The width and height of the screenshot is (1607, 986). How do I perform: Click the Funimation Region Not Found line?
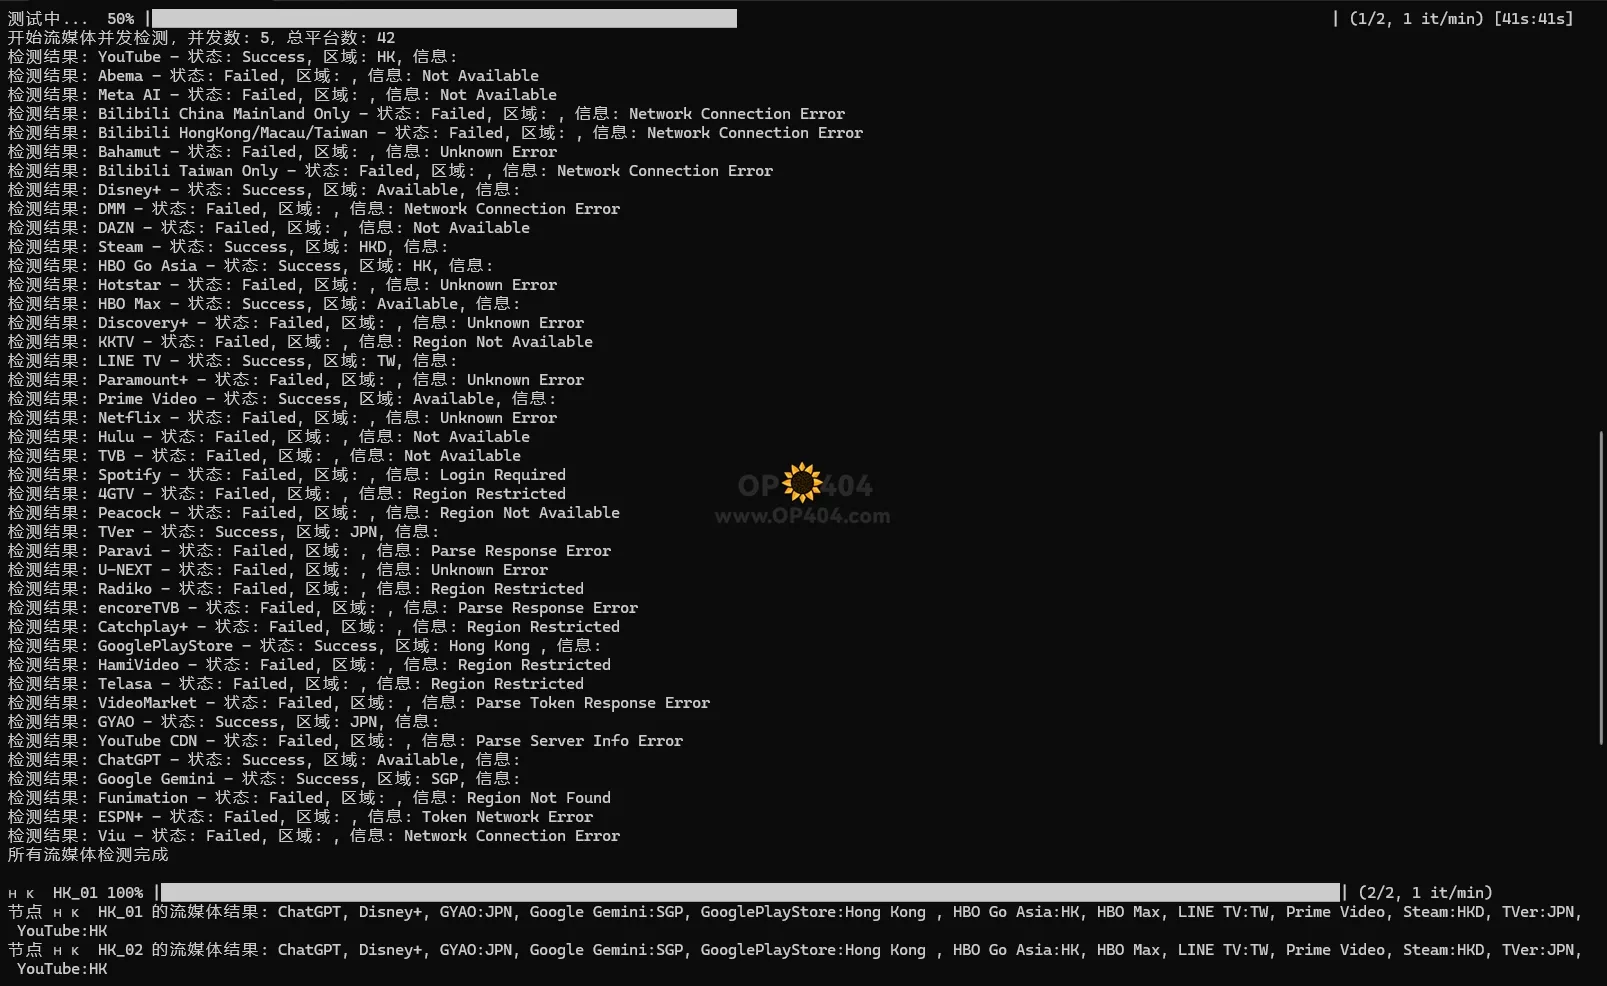click(309, 798)
